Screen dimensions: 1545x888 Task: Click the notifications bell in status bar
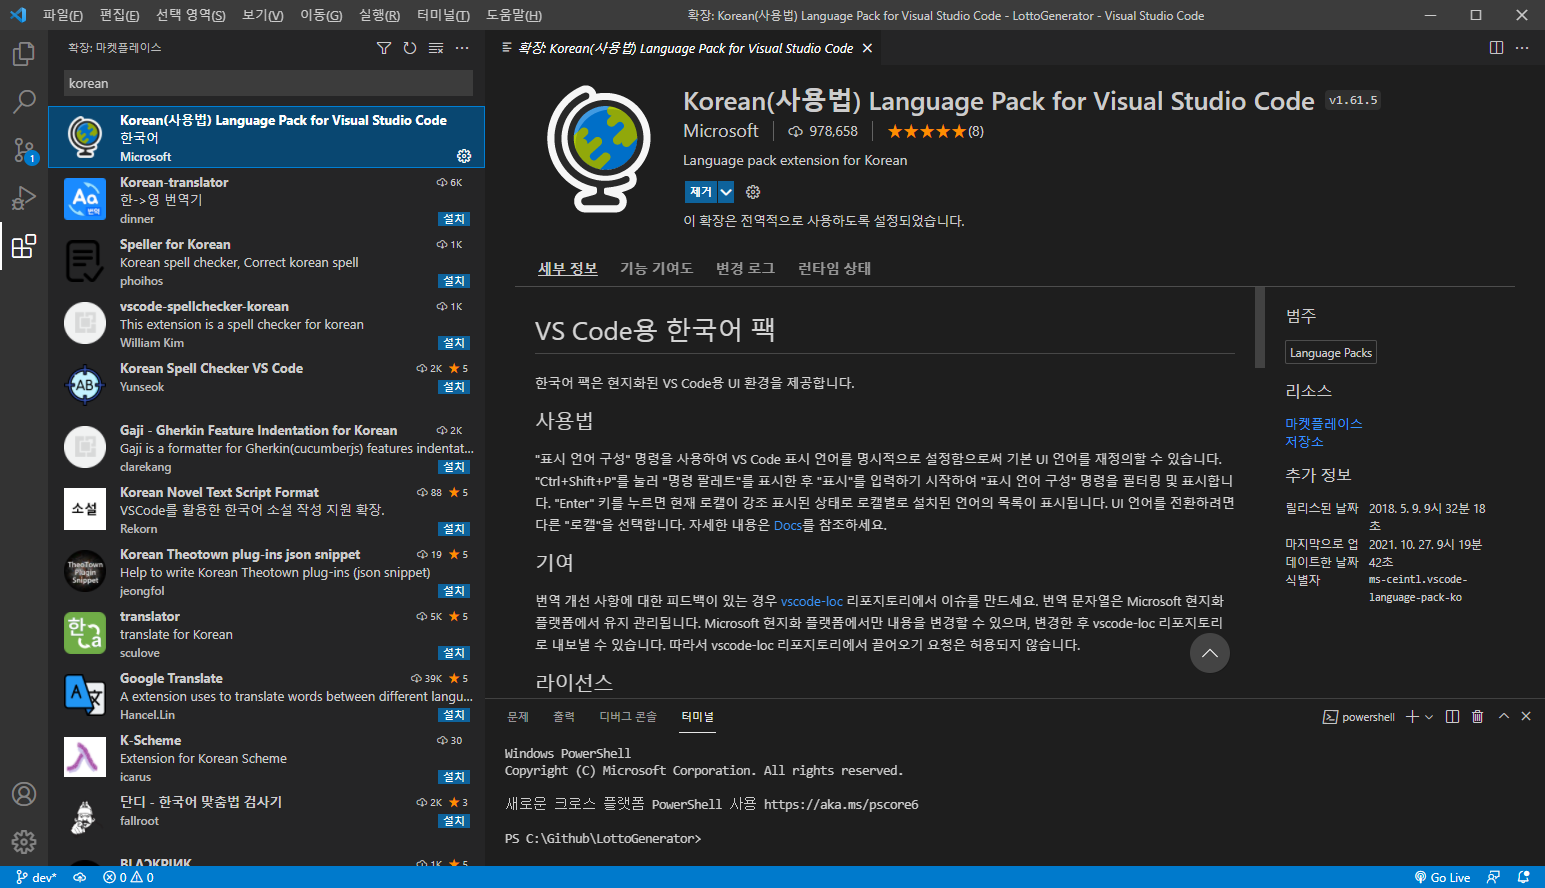point(1524,877)
